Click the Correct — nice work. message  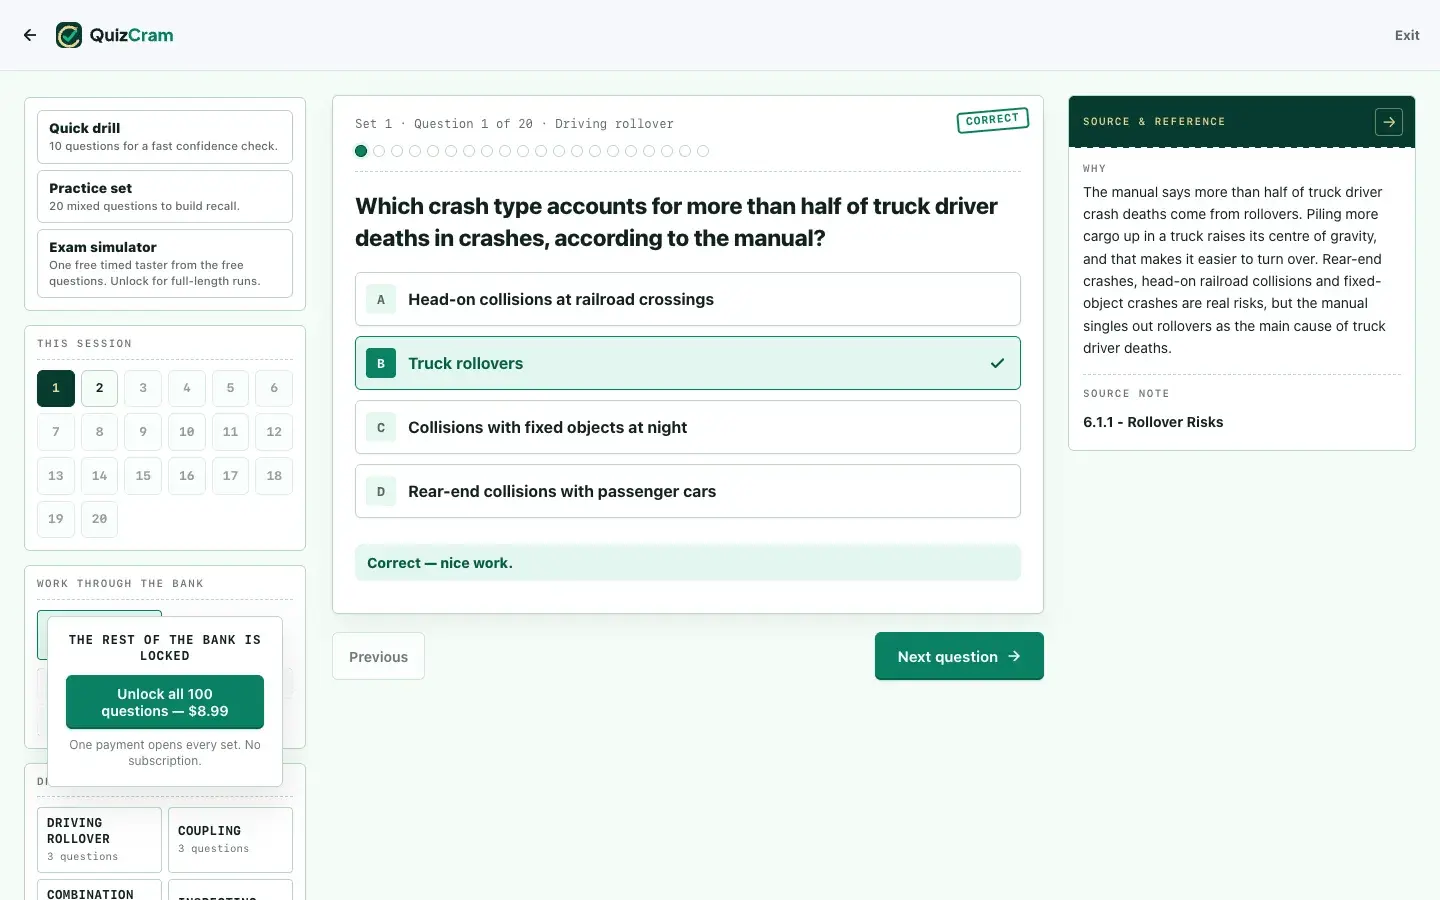[688, 563]
